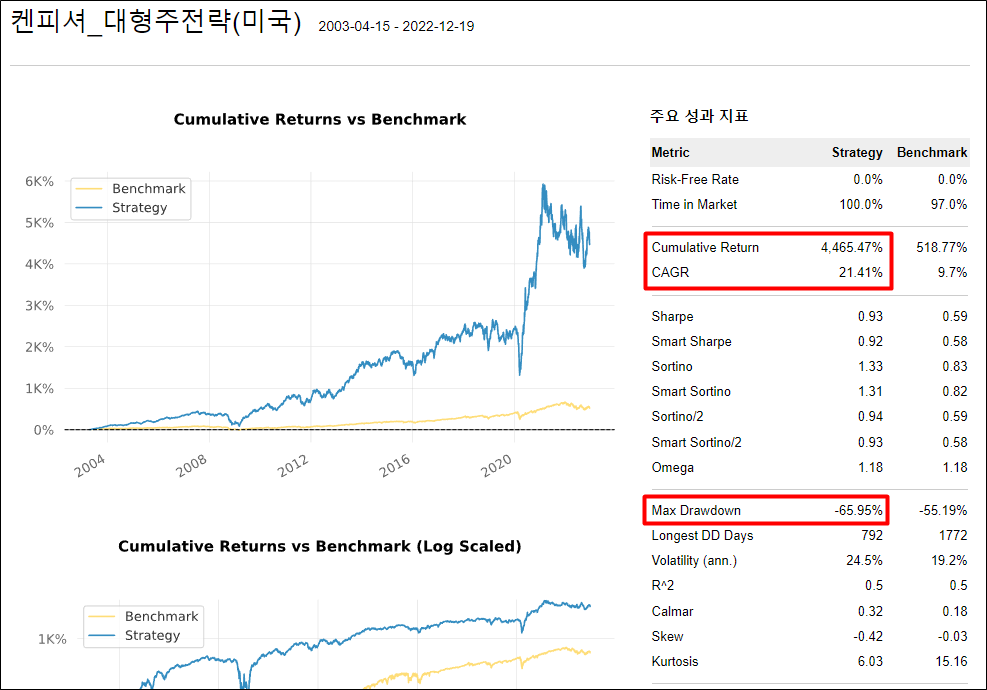Click the 2020 x-axis label

497,466
